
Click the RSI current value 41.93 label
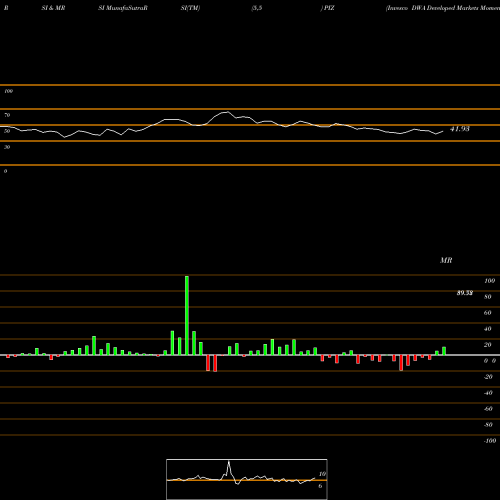[x=460, y=129]
